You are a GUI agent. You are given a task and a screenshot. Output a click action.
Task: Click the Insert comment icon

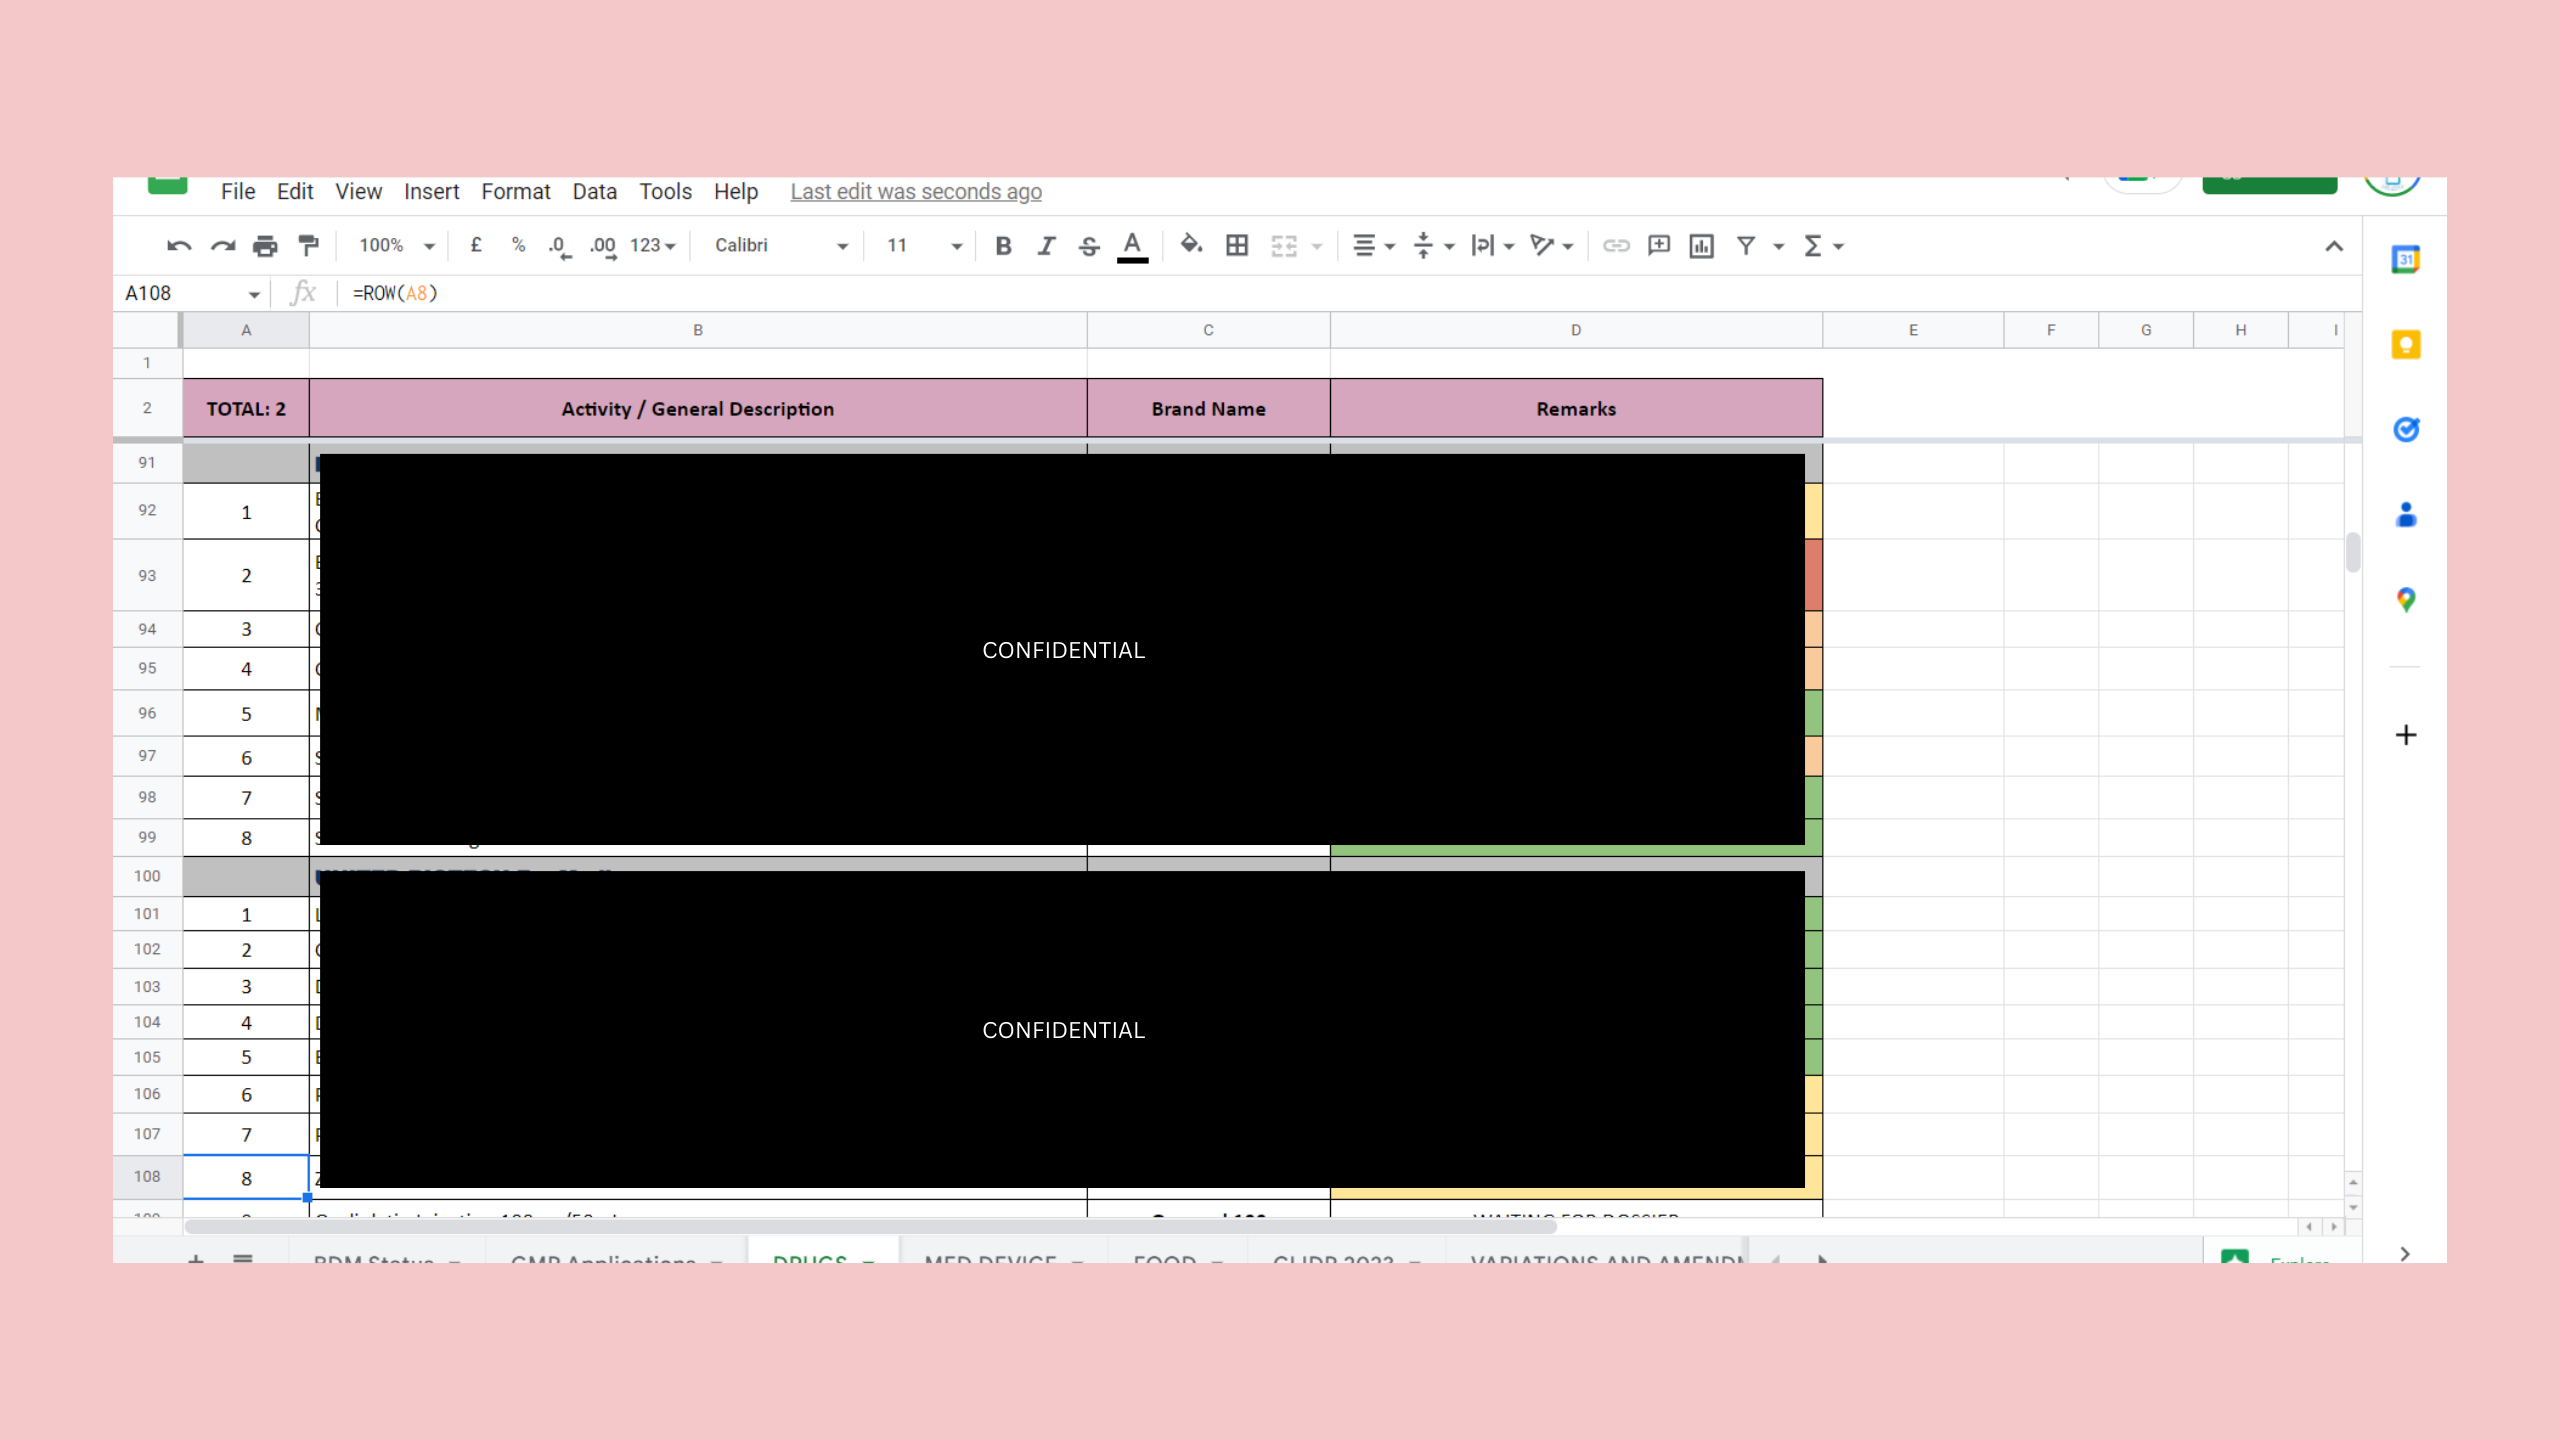(1659, 246)
